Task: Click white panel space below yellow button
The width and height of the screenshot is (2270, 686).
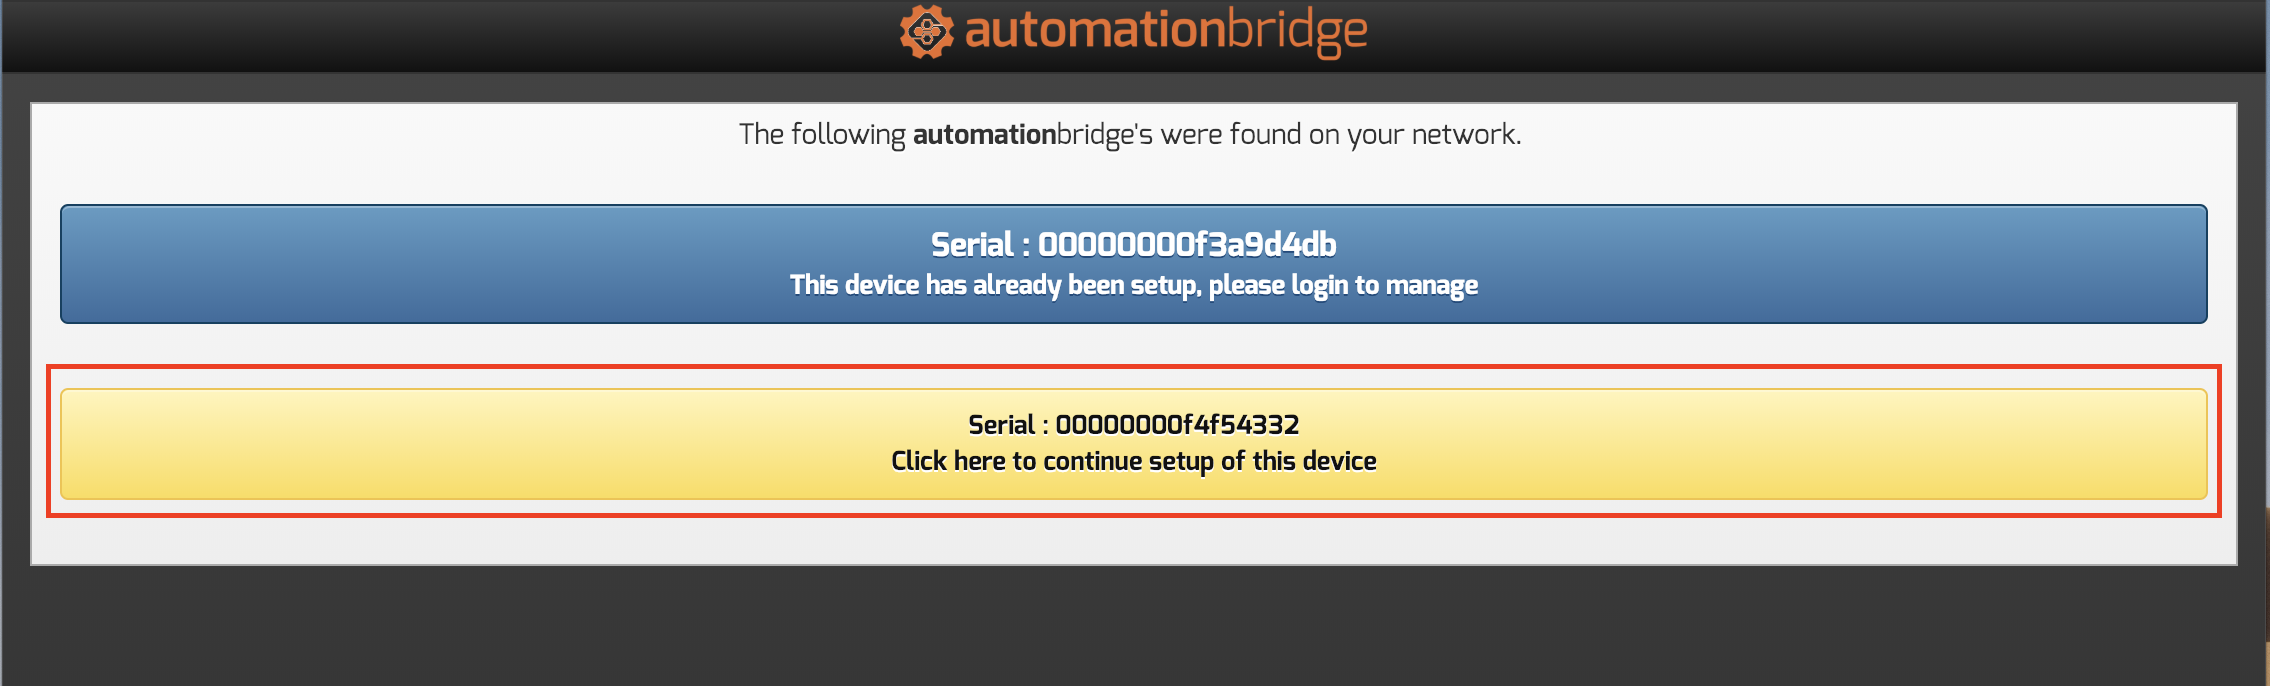Action: click(1133, 540)
